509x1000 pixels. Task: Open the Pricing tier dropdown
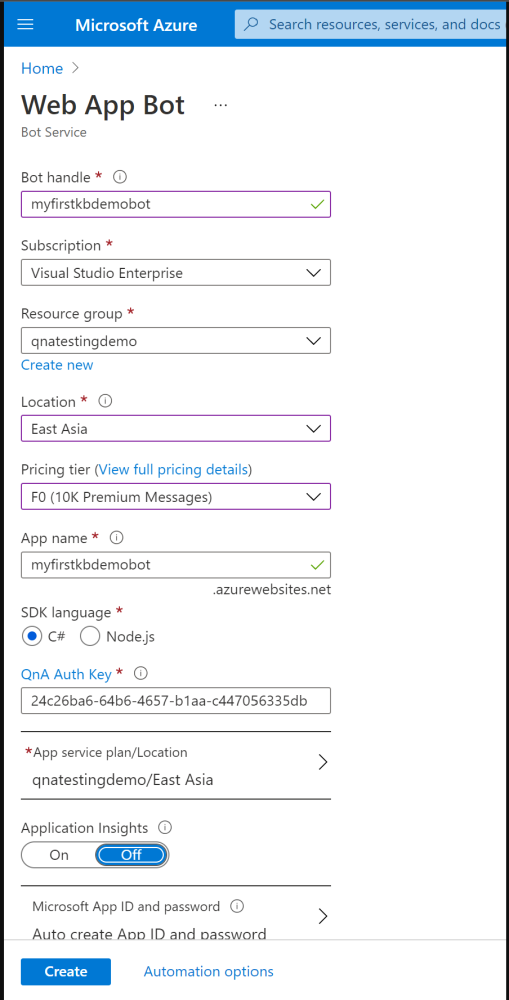pyautogui.click(x=176, y=497)
